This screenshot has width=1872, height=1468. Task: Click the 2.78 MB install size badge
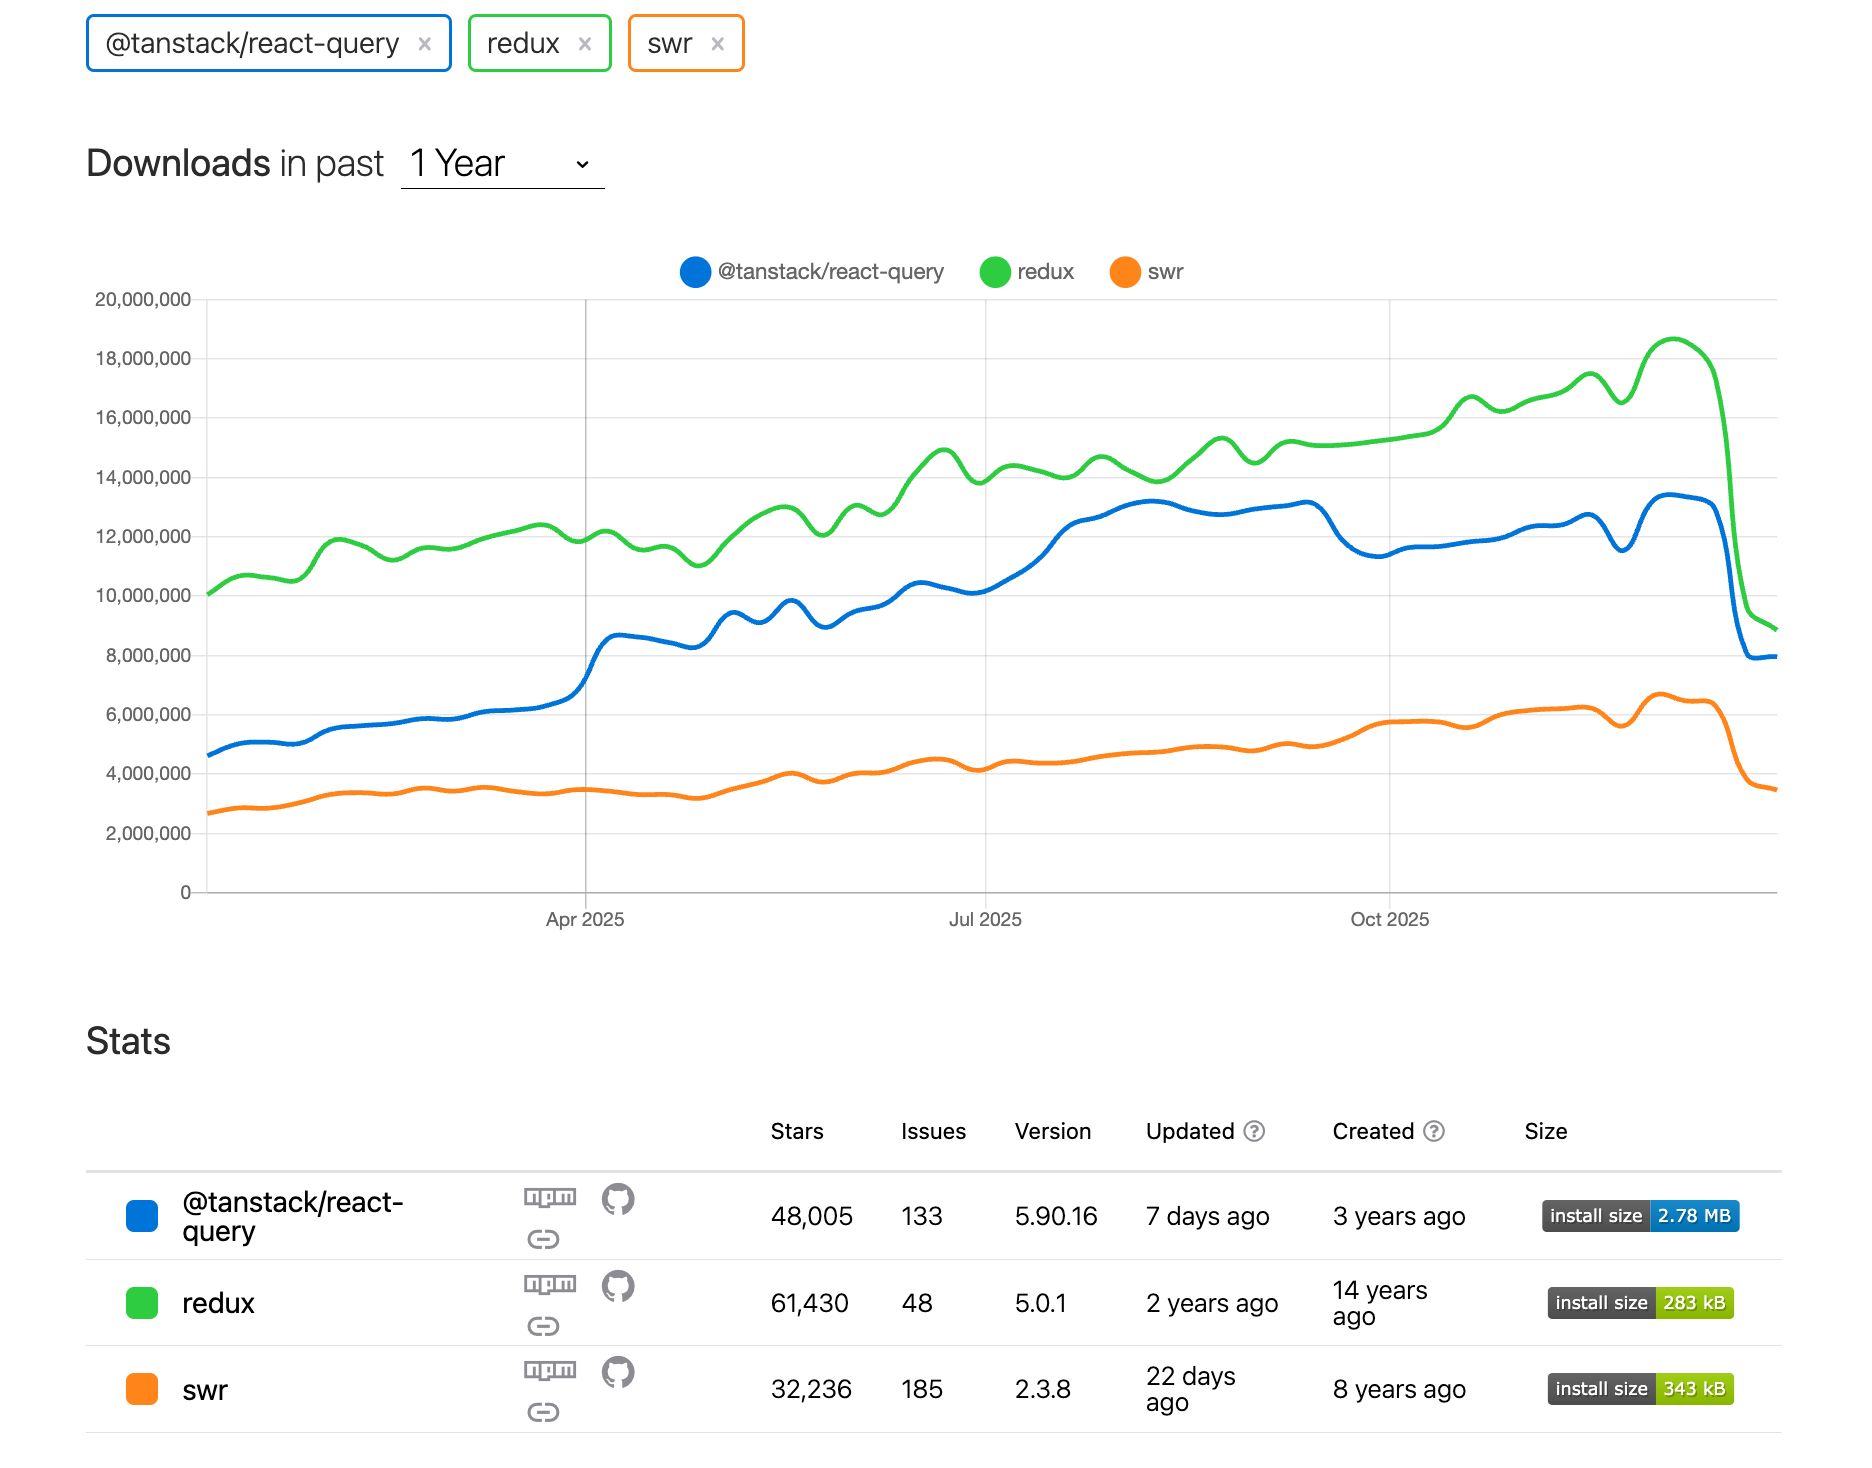(x=1640, y=1216)
